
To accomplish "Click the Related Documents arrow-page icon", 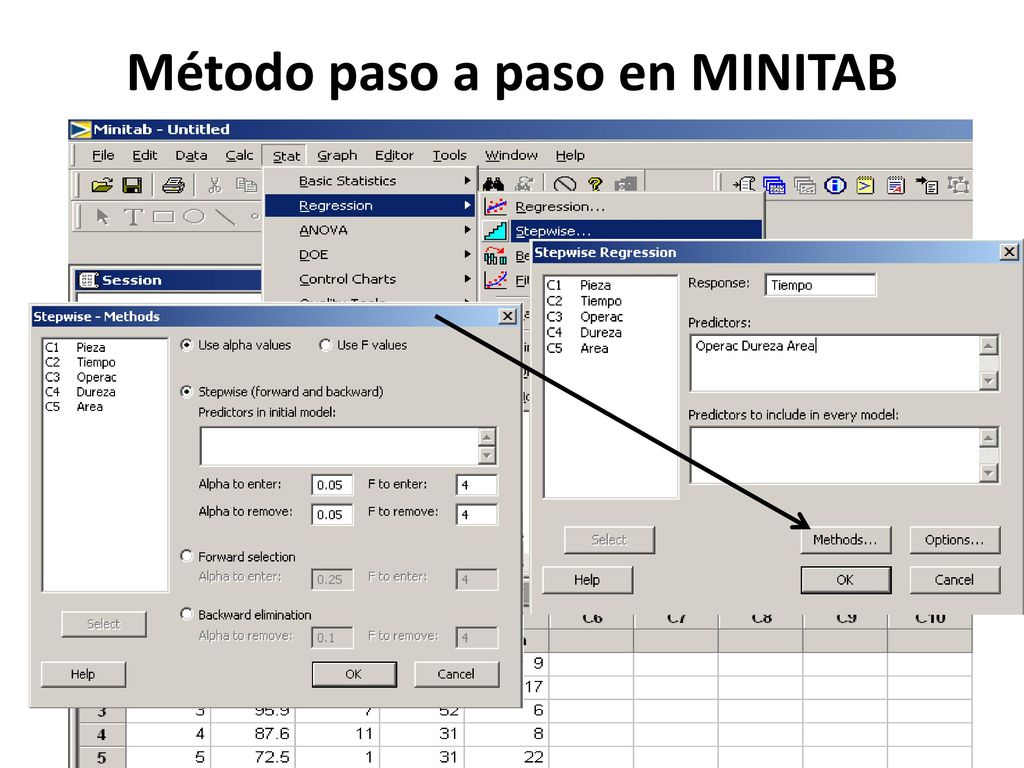I will click(927, 185).
